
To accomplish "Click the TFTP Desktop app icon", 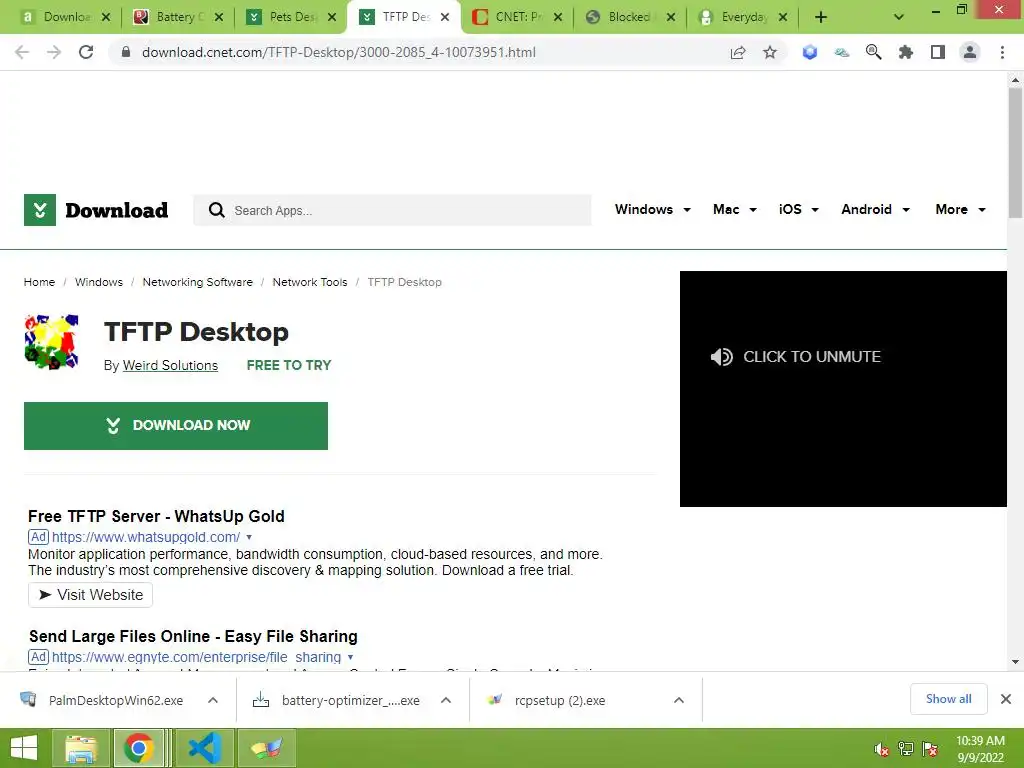I will coord(51,342).
